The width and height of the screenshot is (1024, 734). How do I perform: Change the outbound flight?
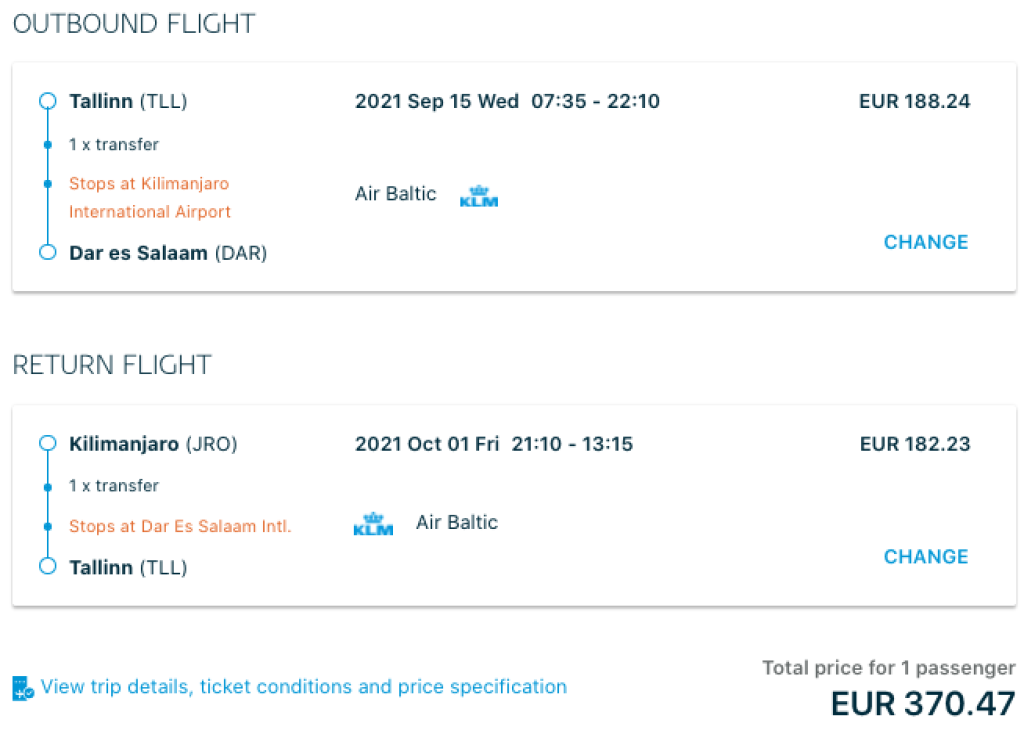tap(926, 242)
